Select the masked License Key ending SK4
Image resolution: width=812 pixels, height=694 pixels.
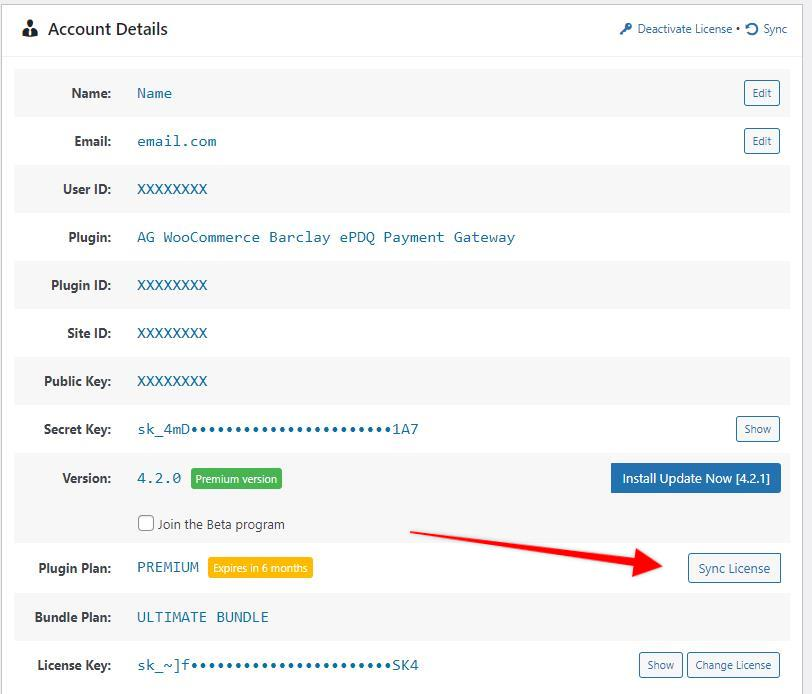[x=278, y=666]
